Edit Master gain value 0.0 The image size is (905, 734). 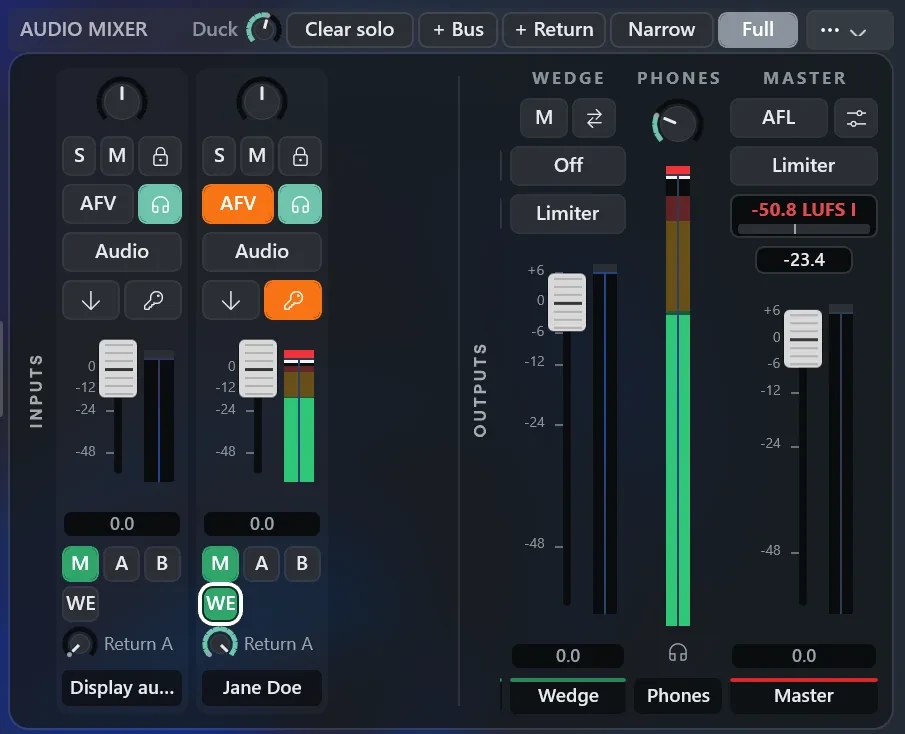tap(803, 656)
